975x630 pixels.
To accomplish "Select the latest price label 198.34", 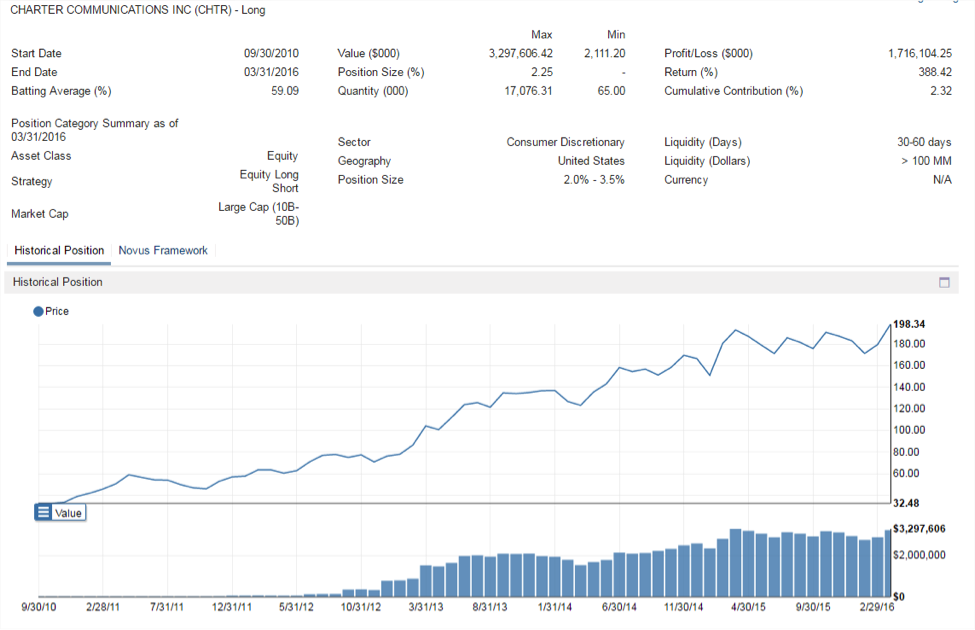I will pyautogui.click(x=909, y=324).
